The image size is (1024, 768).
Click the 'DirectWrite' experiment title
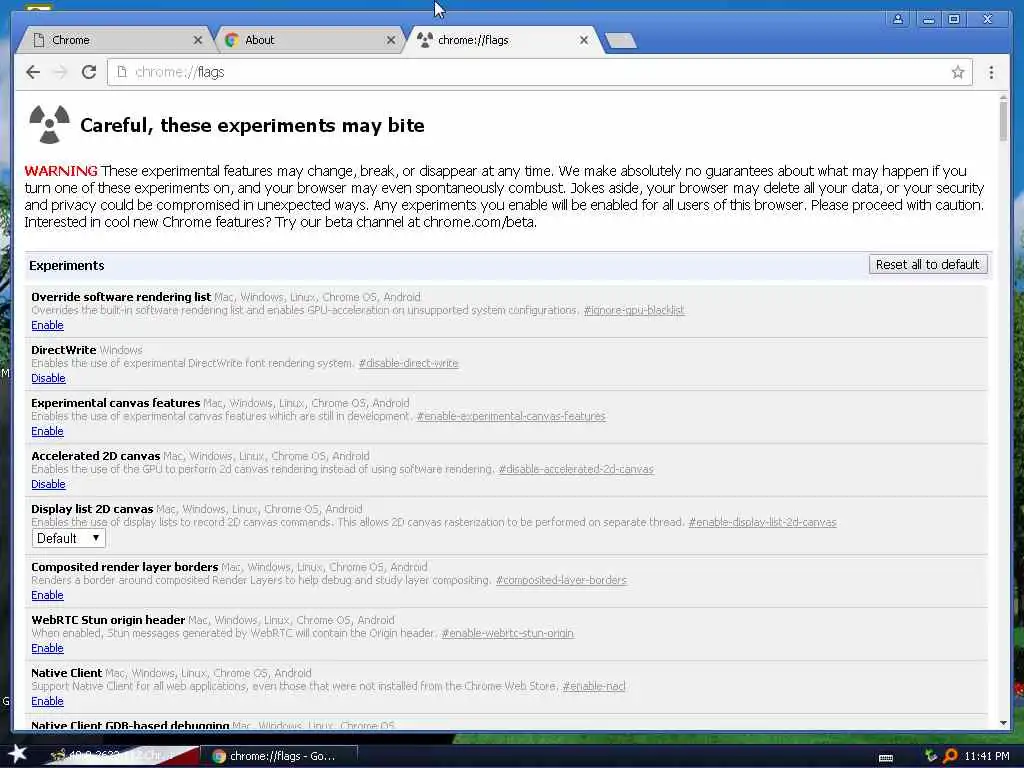(x=63, y=350)
